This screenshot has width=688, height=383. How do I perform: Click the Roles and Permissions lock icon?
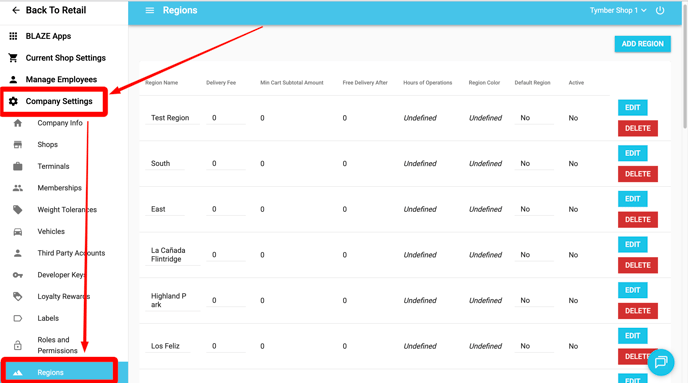(x=18, y=345)
